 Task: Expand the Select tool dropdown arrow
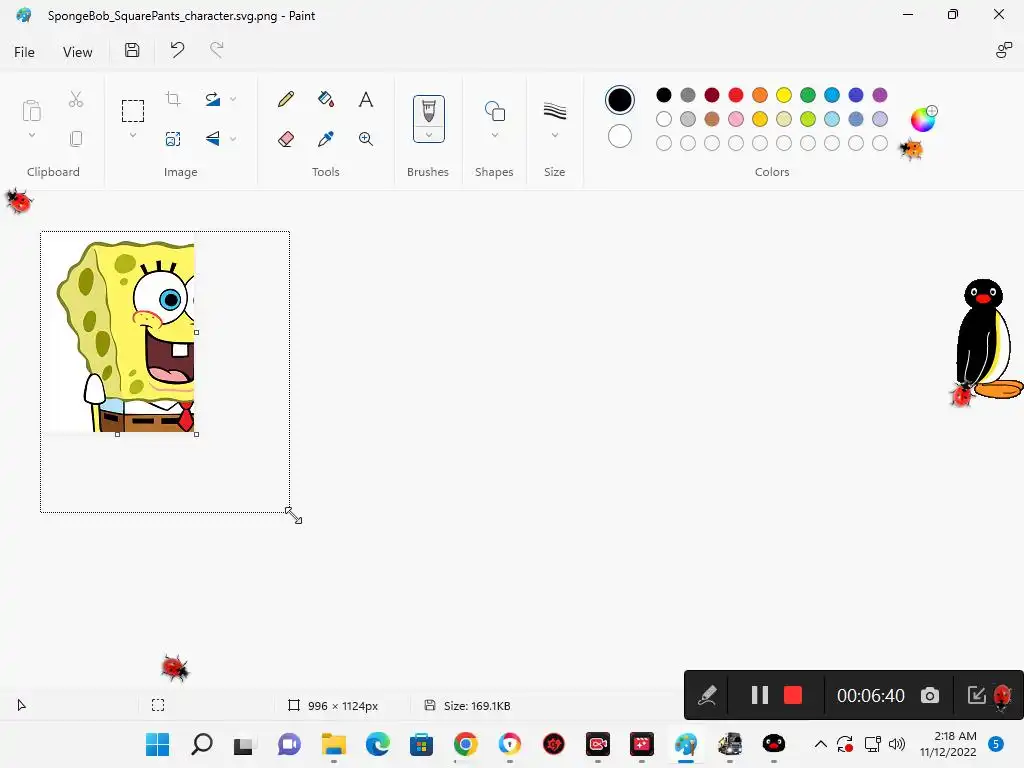(133, 135)
